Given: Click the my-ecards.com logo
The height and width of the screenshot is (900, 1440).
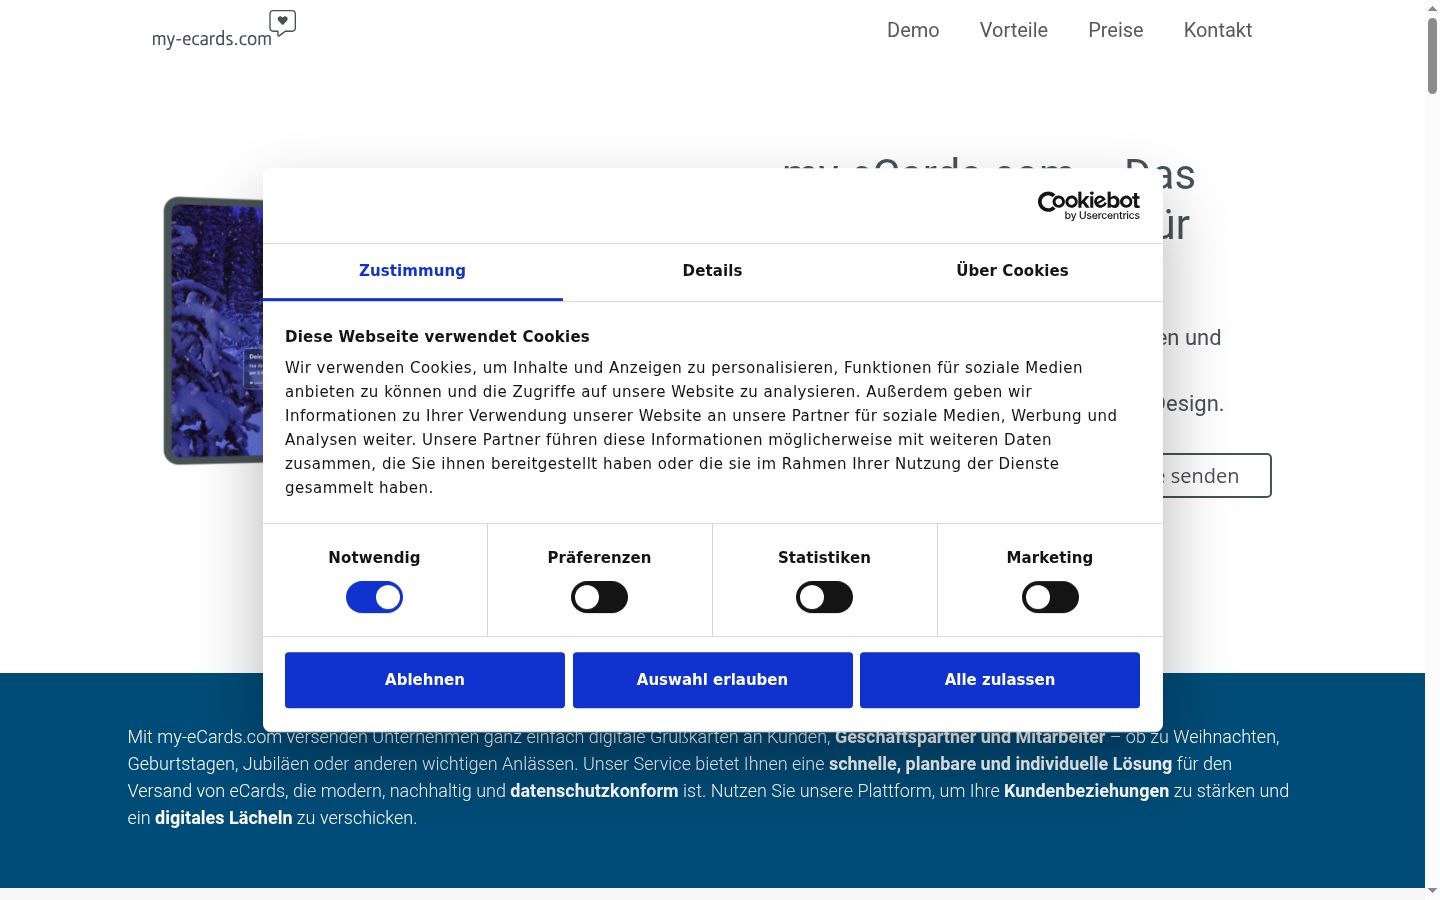Looking at the screenshot, I should tap(224, 30).
